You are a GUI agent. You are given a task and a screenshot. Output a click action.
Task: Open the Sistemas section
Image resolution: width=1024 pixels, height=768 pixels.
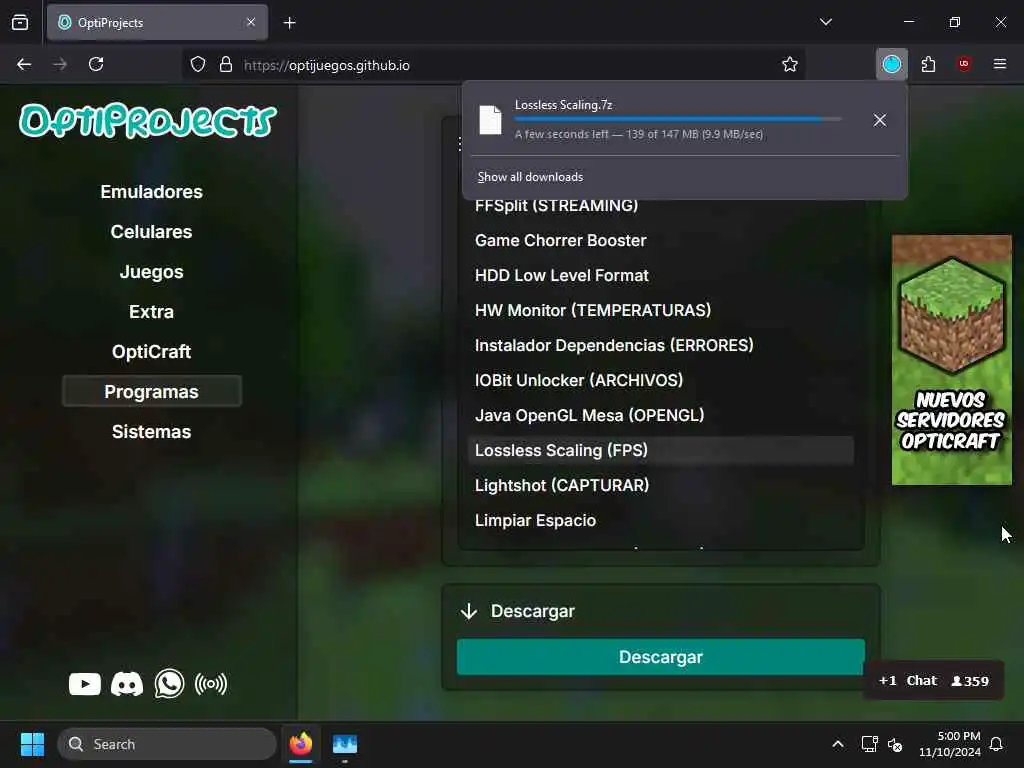152,432
